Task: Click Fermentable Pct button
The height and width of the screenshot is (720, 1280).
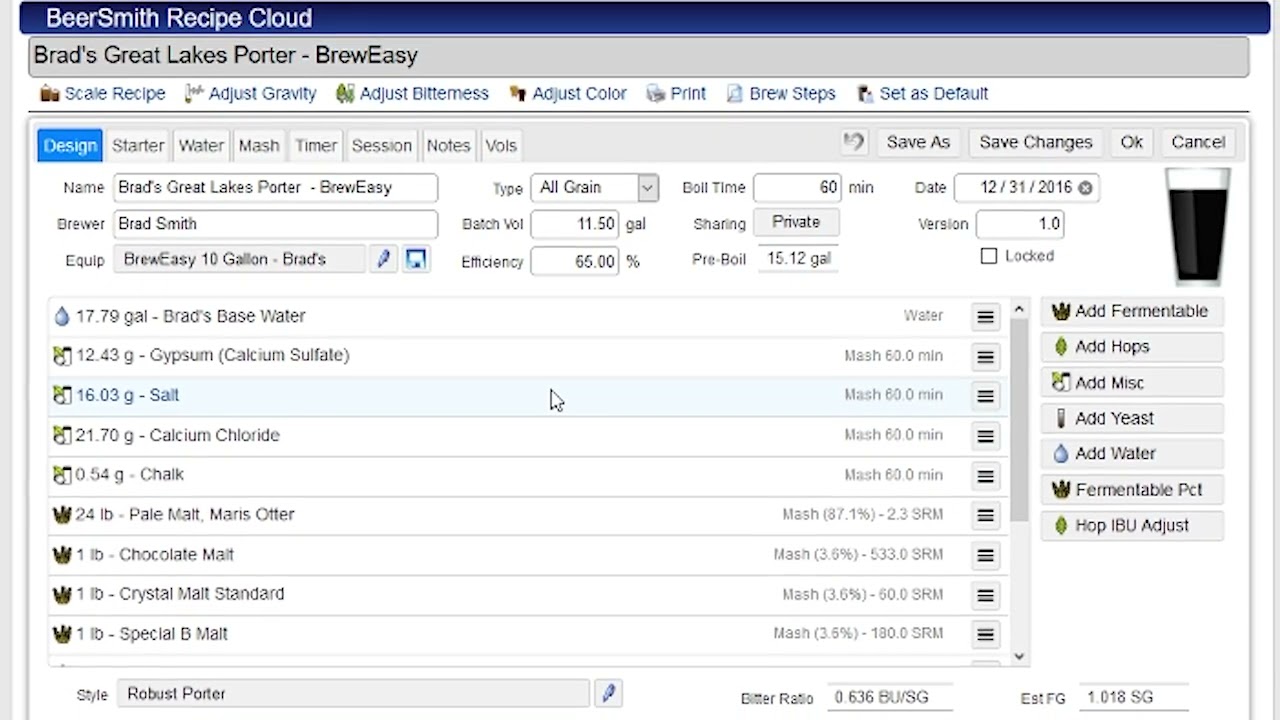Action: click(1131, 490)
